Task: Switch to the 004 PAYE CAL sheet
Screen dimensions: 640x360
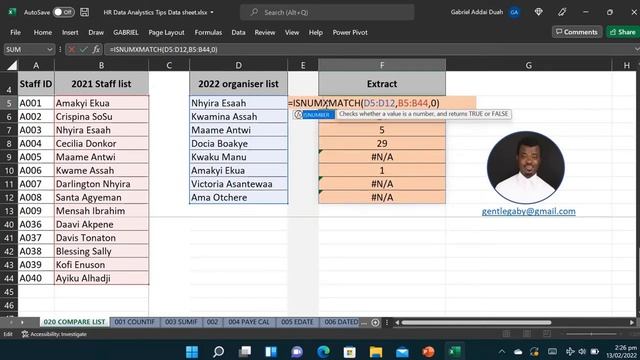Action: point(249,322)
